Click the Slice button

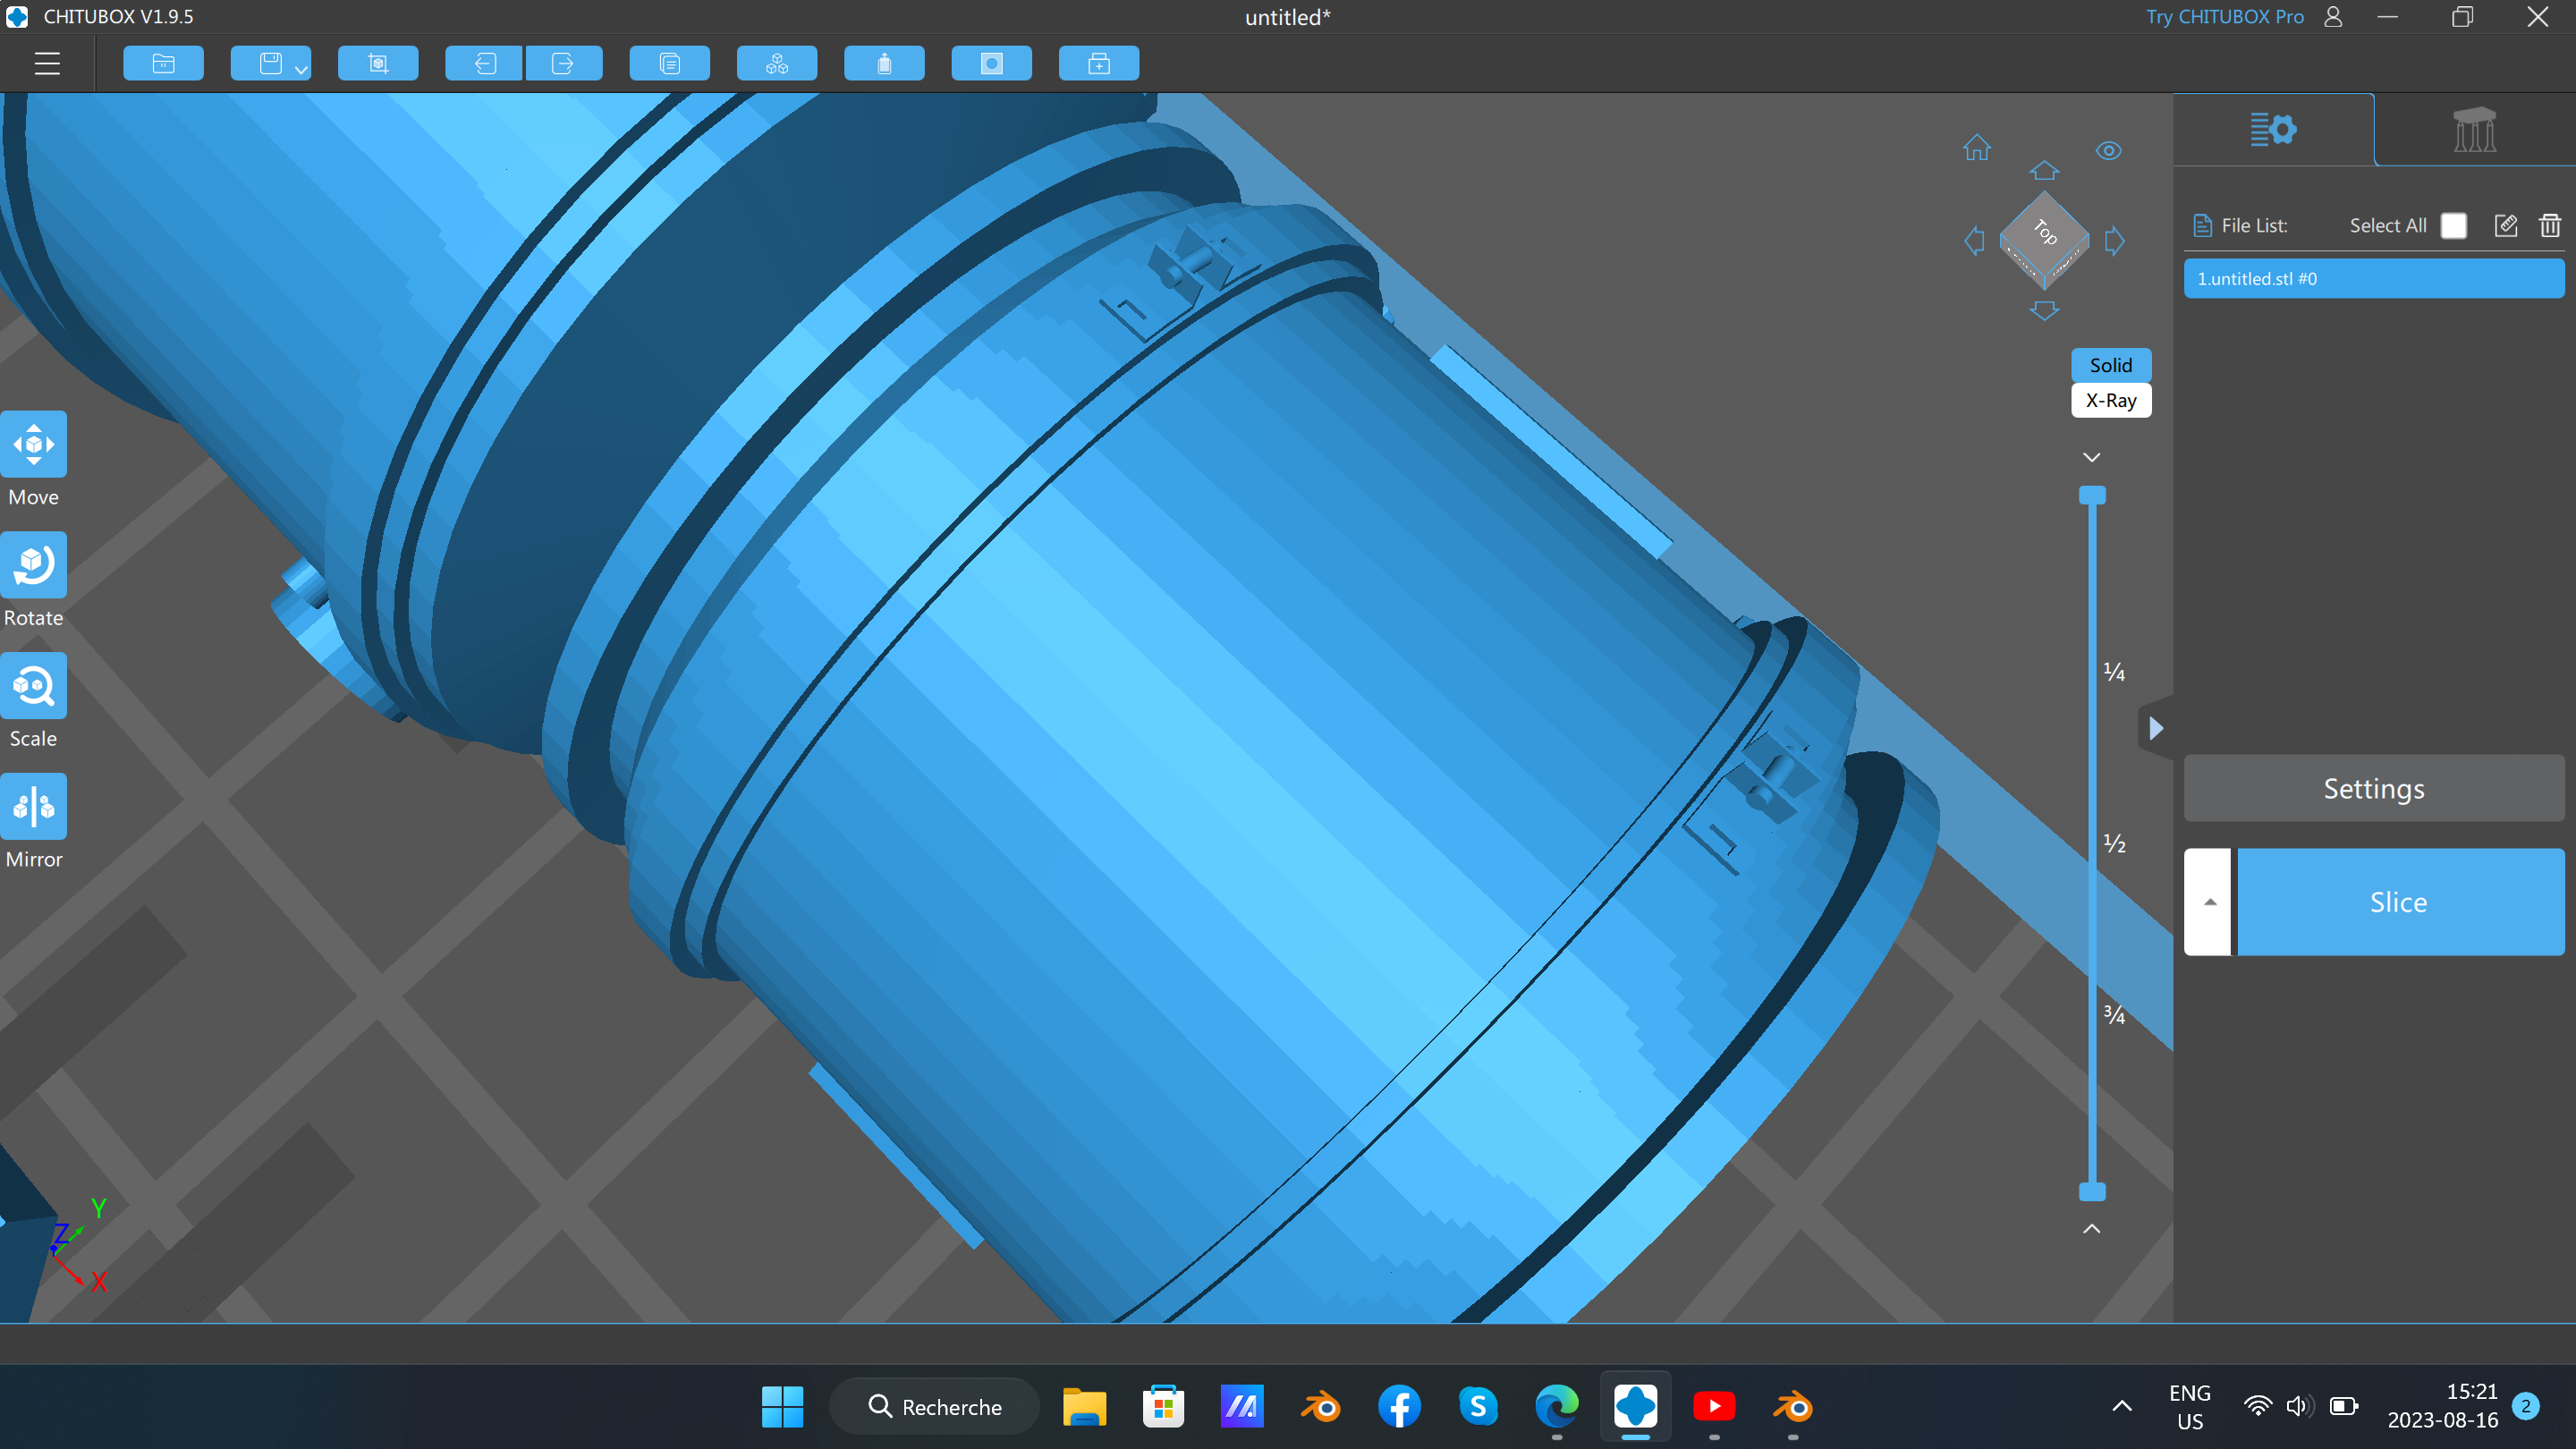click(x=2398, y=902)
